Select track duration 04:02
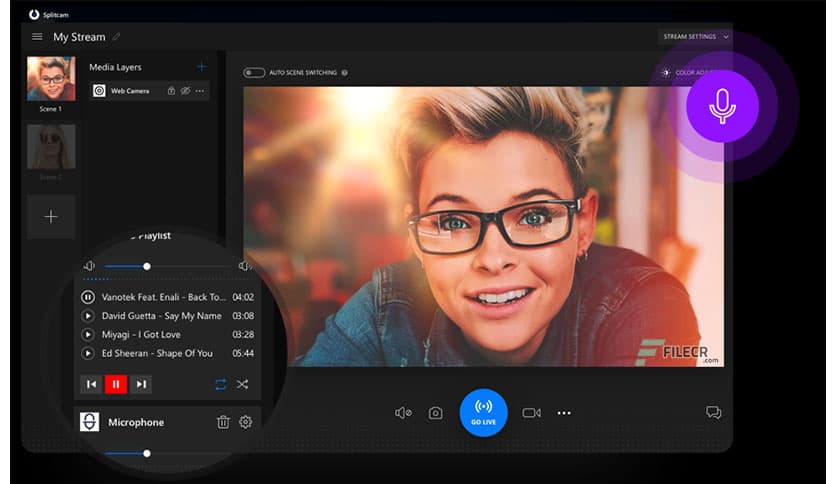Viewport: 836px width, 484px height. (243, 297)
